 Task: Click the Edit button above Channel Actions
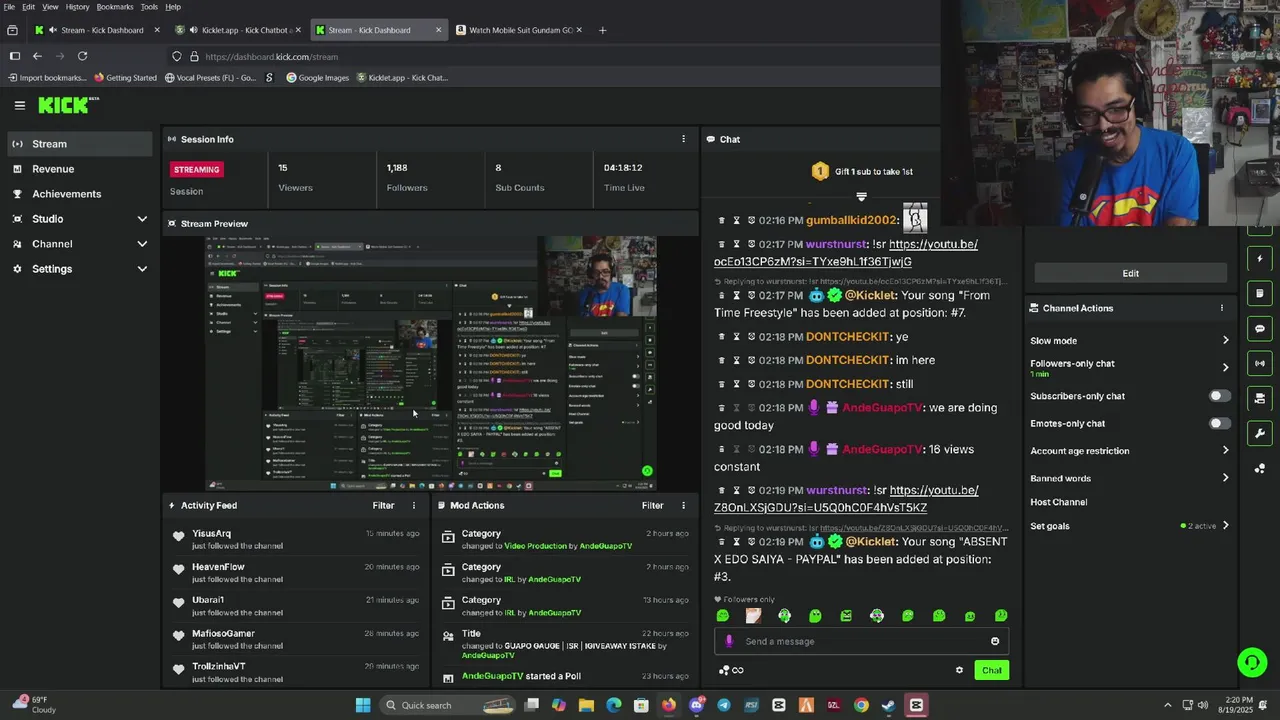(x=1130, y=273)
